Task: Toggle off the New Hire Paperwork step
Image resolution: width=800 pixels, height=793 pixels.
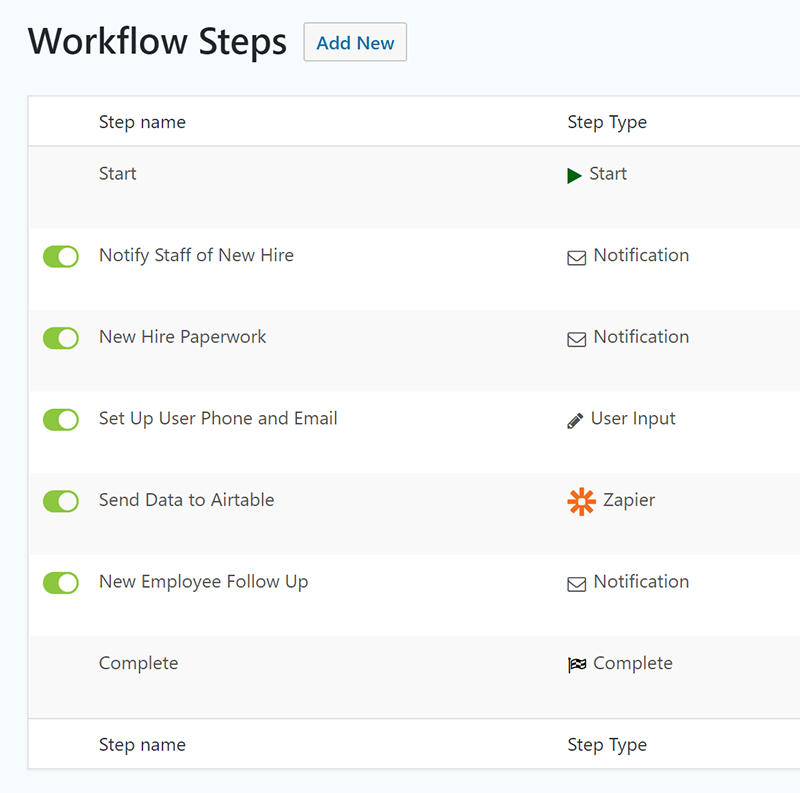Action: [61, 338]
